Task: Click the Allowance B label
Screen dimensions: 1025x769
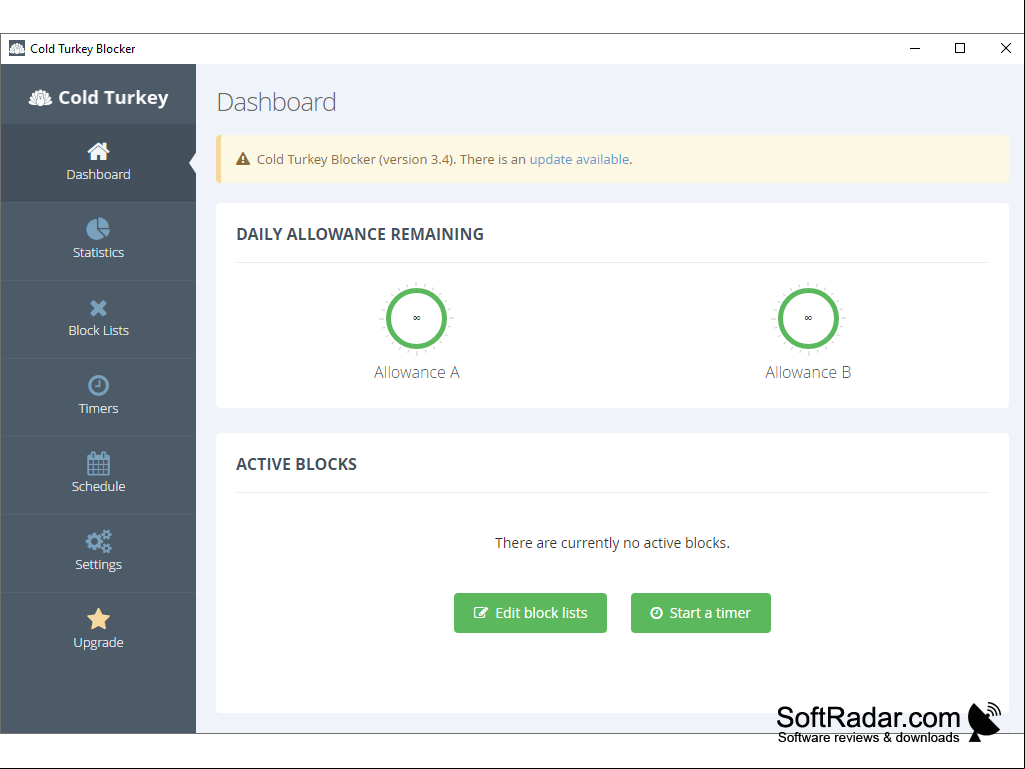Action: pos(808,372)
